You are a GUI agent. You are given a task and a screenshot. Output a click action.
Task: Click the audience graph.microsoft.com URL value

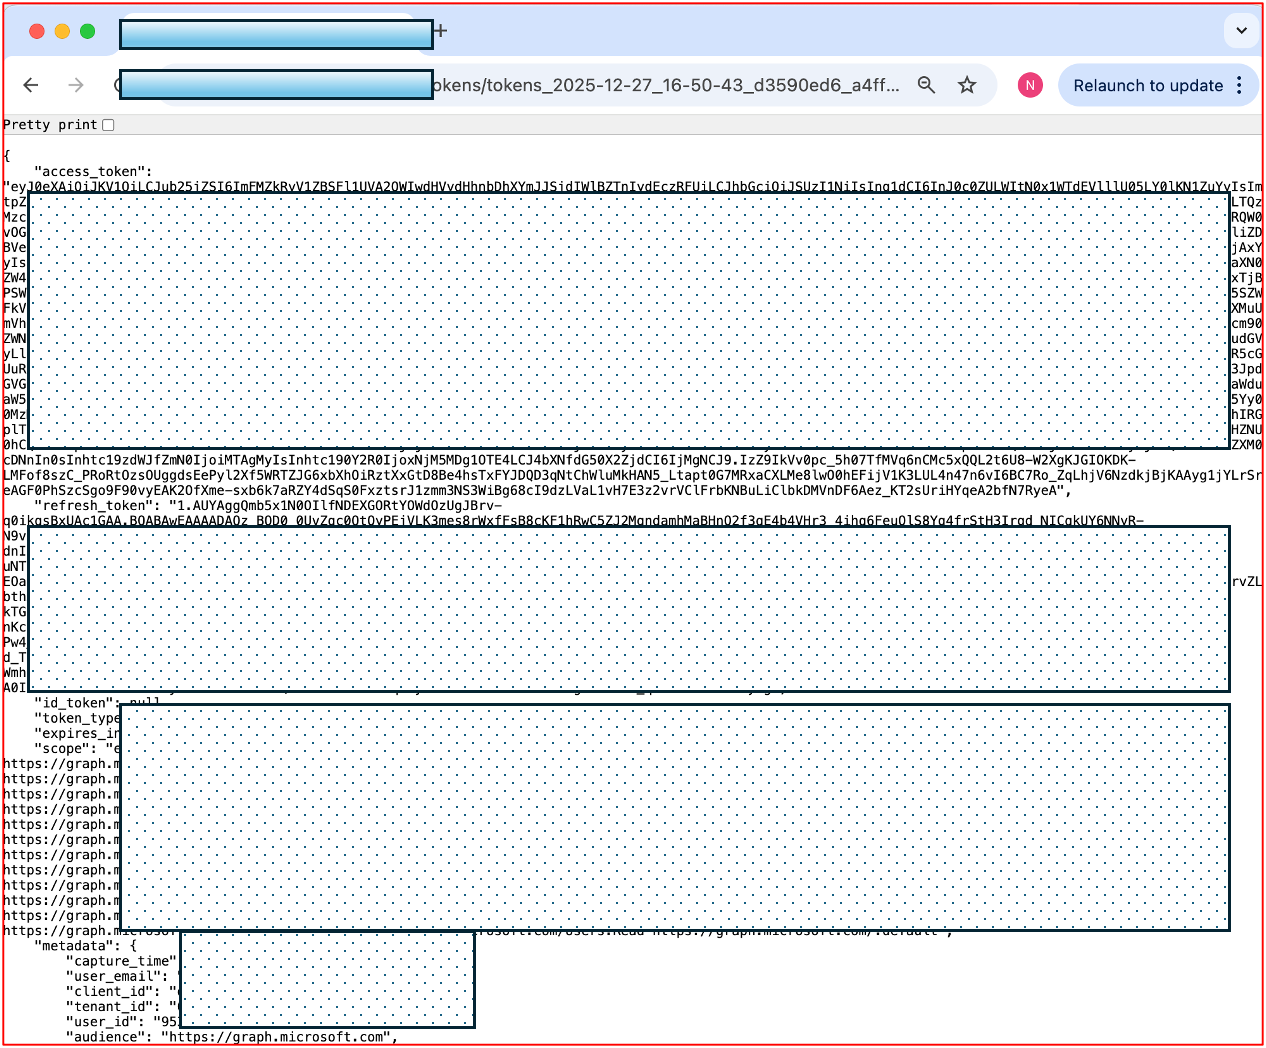(277, 1037)
